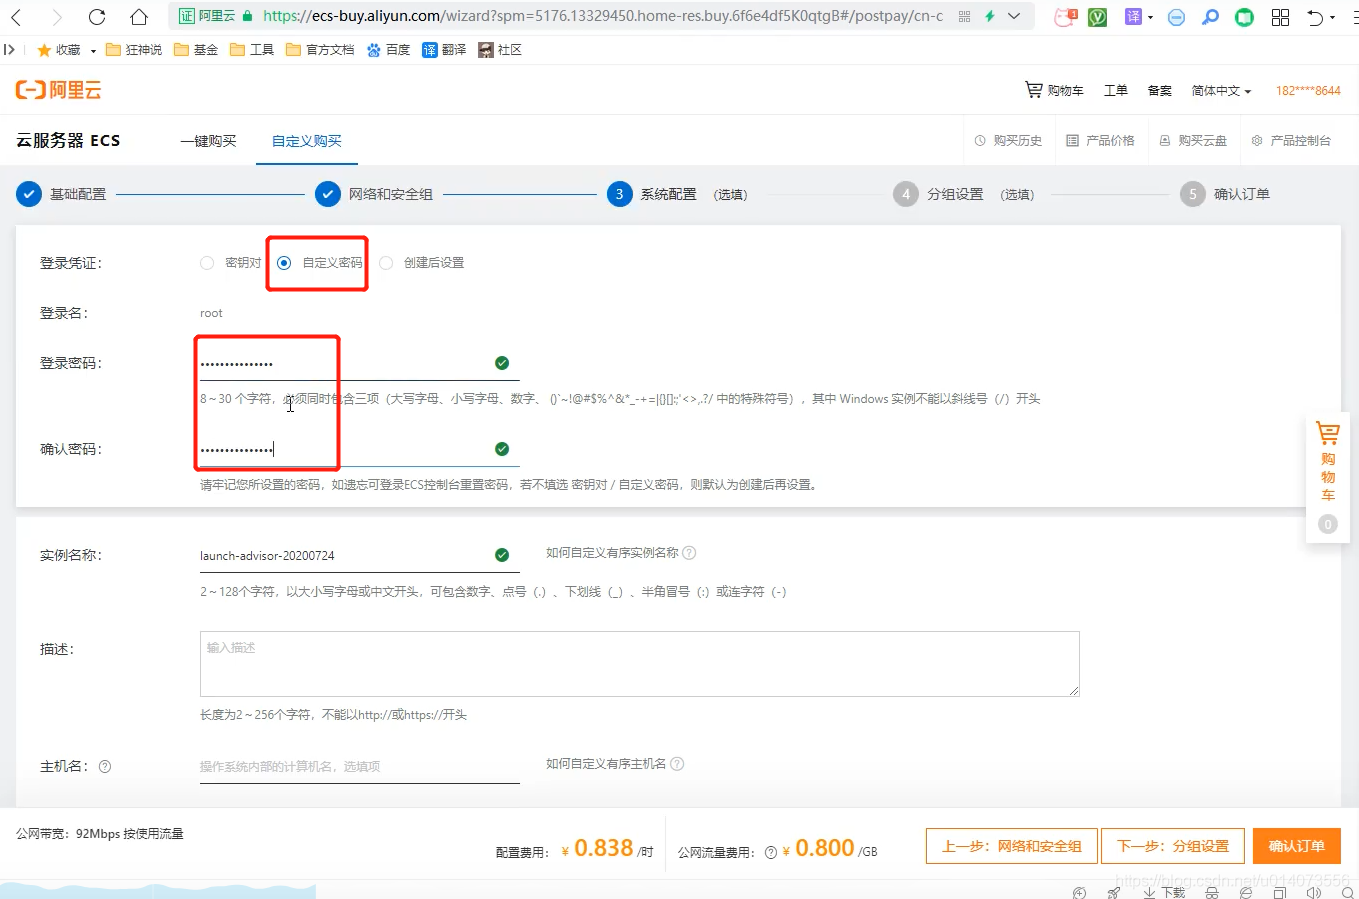Click the 主机名 hostname input field
Image resolution: width=1359 pixels, height=899 pixels.
tap(360, 767)
